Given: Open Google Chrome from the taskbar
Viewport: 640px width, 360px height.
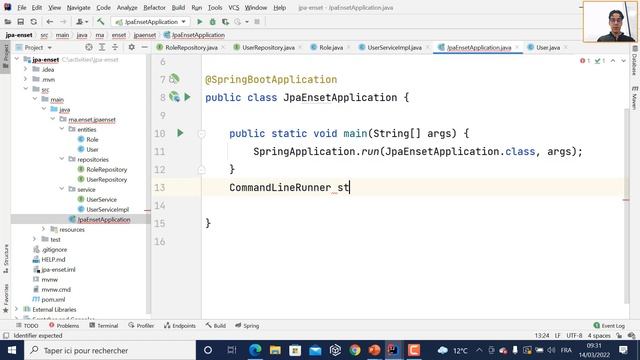Looking at the screenshot, I should [355, 350].
